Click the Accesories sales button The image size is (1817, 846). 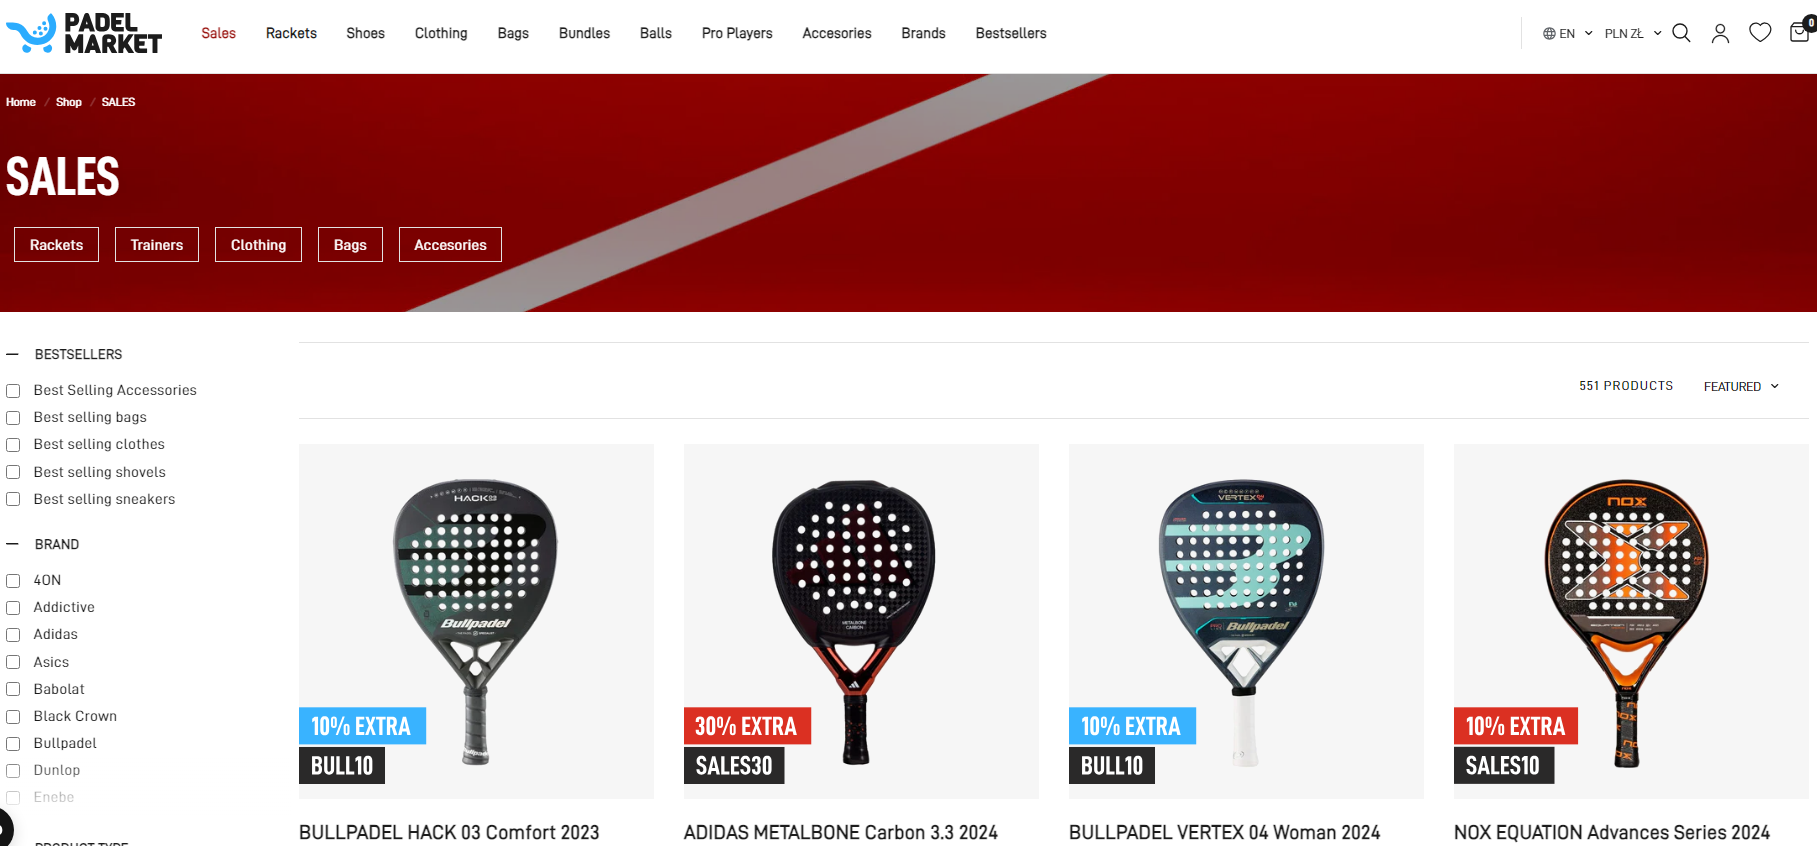(450, 245)
